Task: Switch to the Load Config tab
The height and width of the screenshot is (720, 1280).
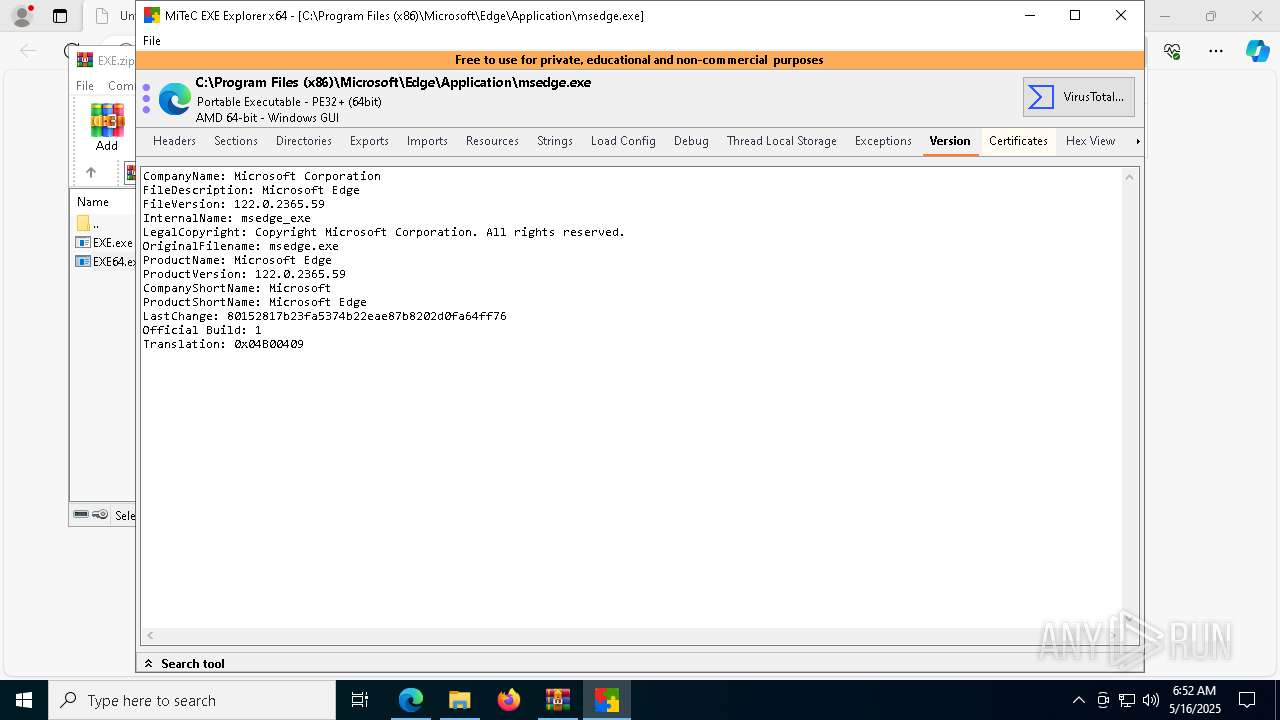Action: [x=623, y=141]
